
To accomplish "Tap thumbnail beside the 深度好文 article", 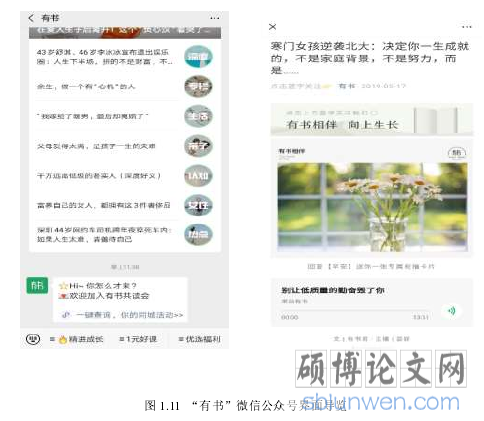I will pos(198,175).
